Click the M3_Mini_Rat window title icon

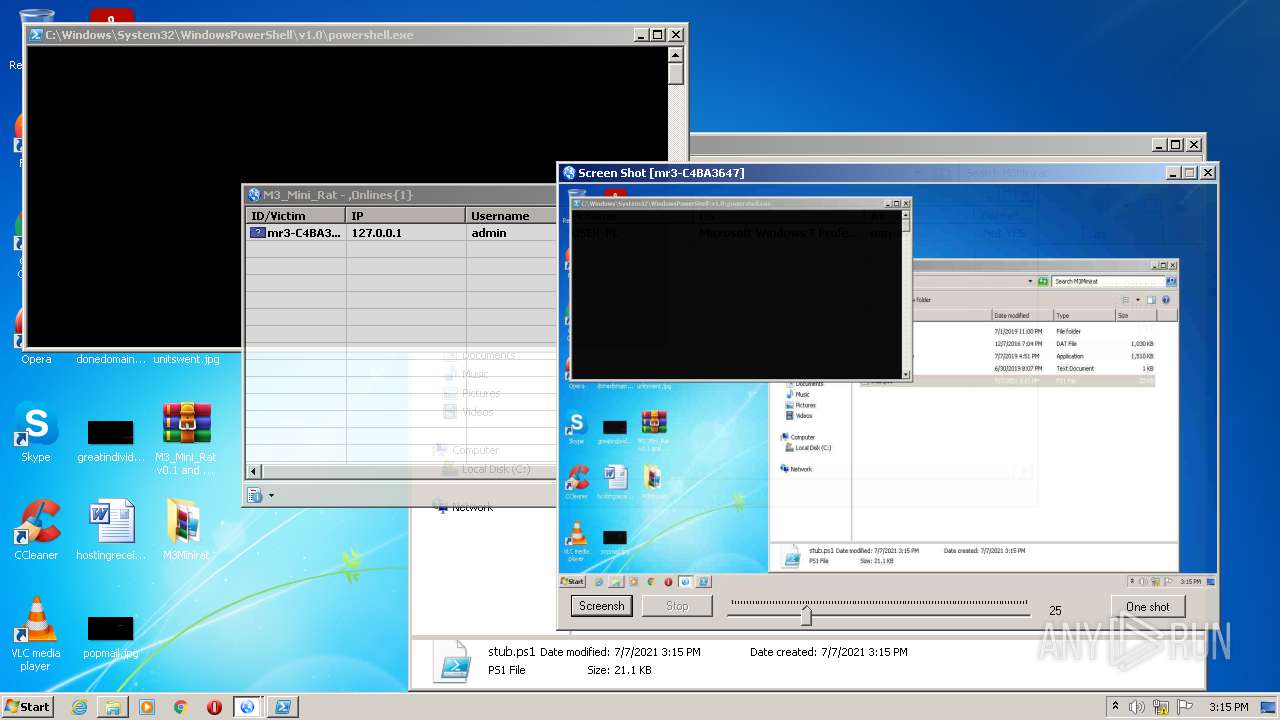(x=254, y=195)
